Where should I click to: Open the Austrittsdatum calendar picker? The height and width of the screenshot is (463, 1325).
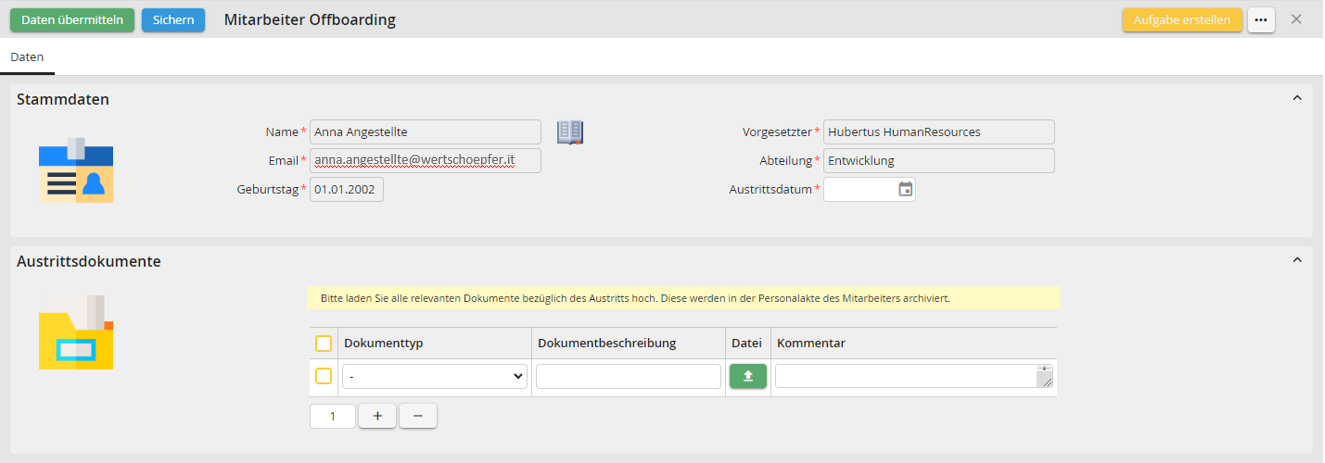[x=905, y=189]
